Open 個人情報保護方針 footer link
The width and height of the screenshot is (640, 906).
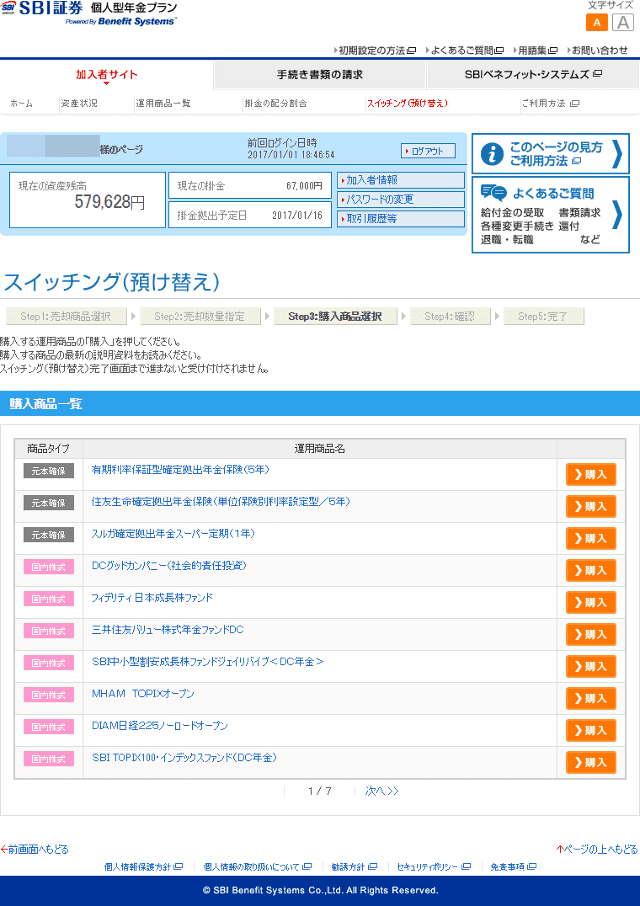click(143, 867)
